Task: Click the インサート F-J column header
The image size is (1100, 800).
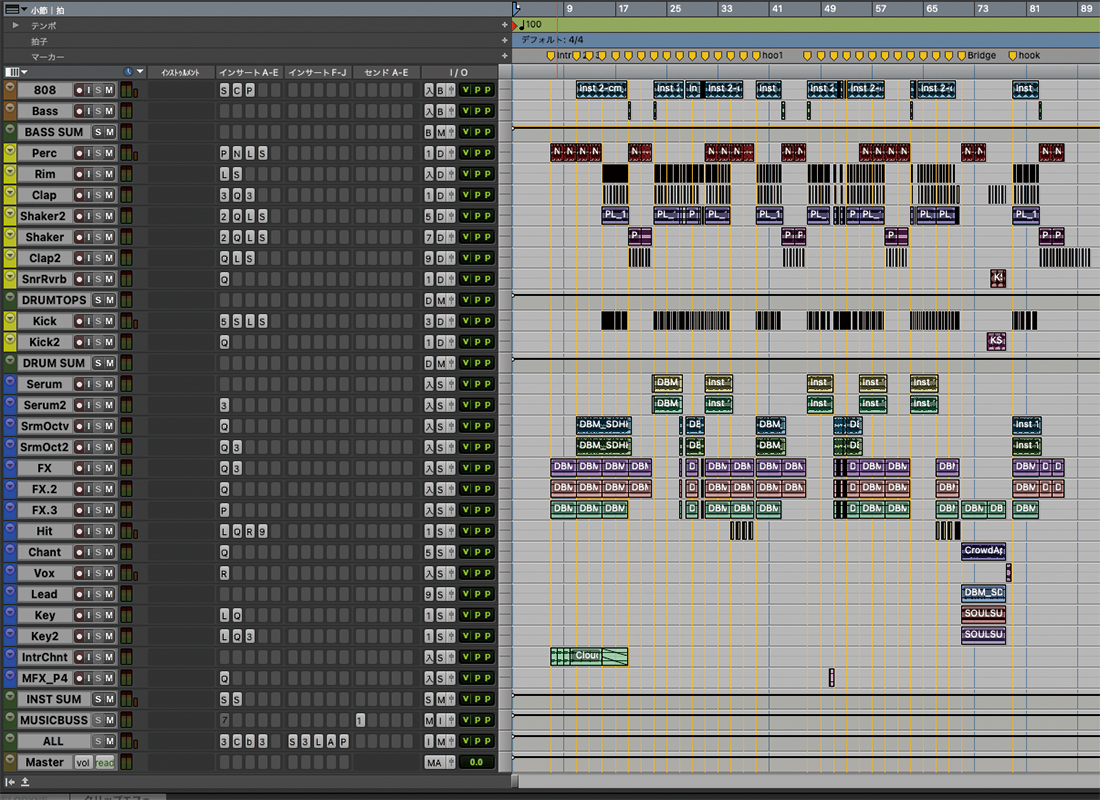Action: coord(317,72)
